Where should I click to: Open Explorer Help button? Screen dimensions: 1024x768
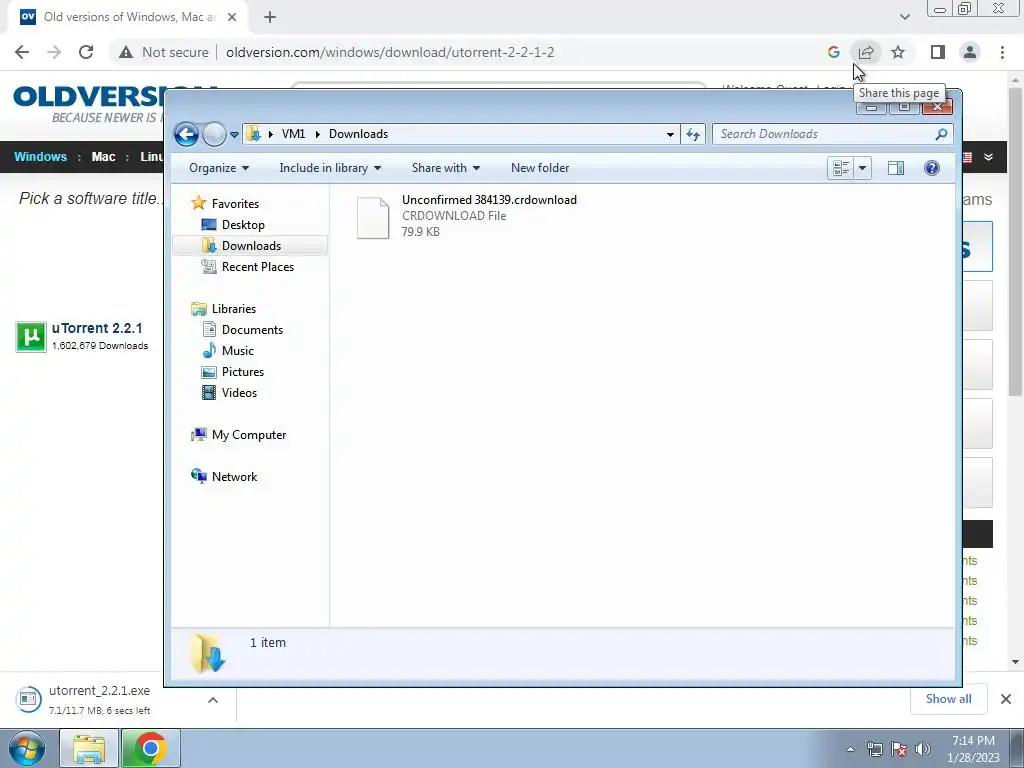click(932, 168)
